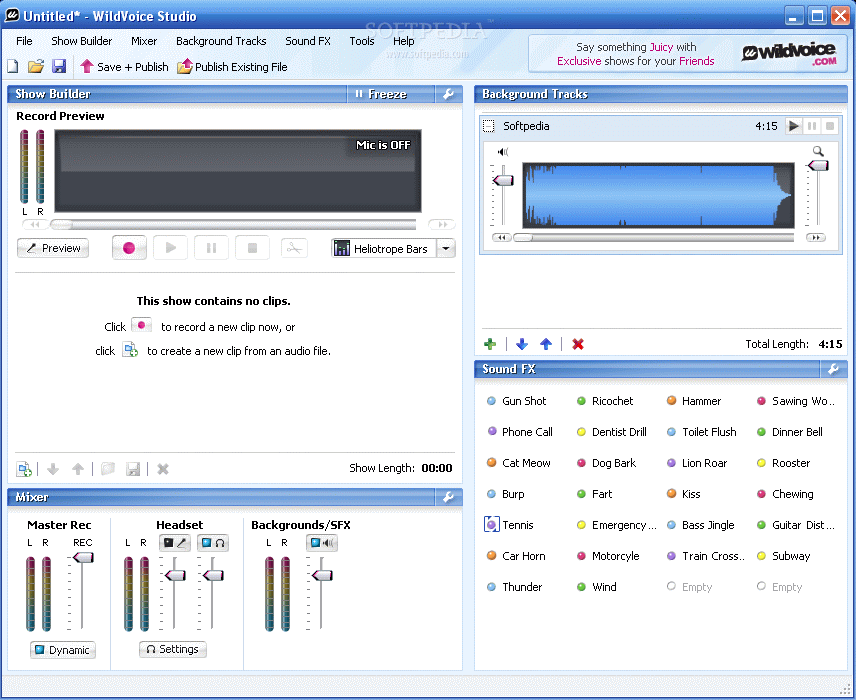Open the Sound FX menu

(x=307, y=41)
